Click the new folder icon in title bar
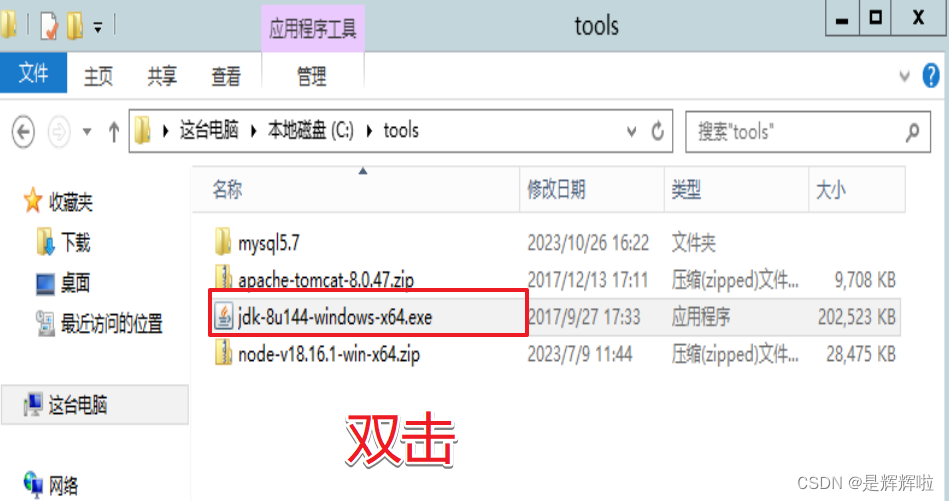The width and height of the screenshot is (949, 501). point(75,26)
